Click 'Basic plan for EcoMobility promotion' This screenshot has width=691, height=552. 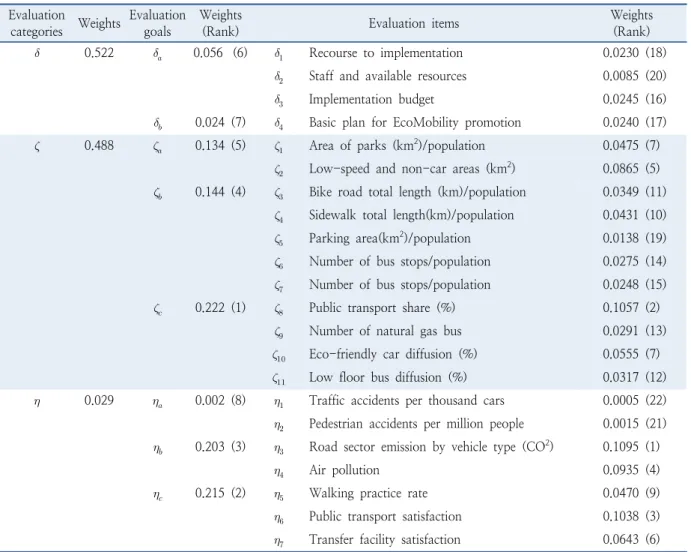(415, 122)
